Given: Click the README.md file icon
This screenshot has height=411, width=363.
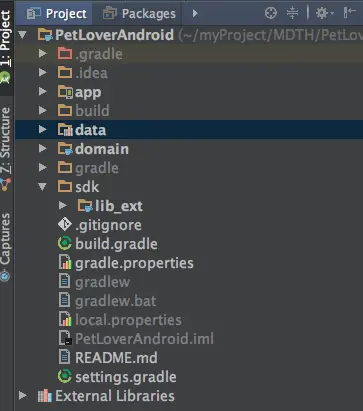Looking at the screenshot, I should [64, 357].
